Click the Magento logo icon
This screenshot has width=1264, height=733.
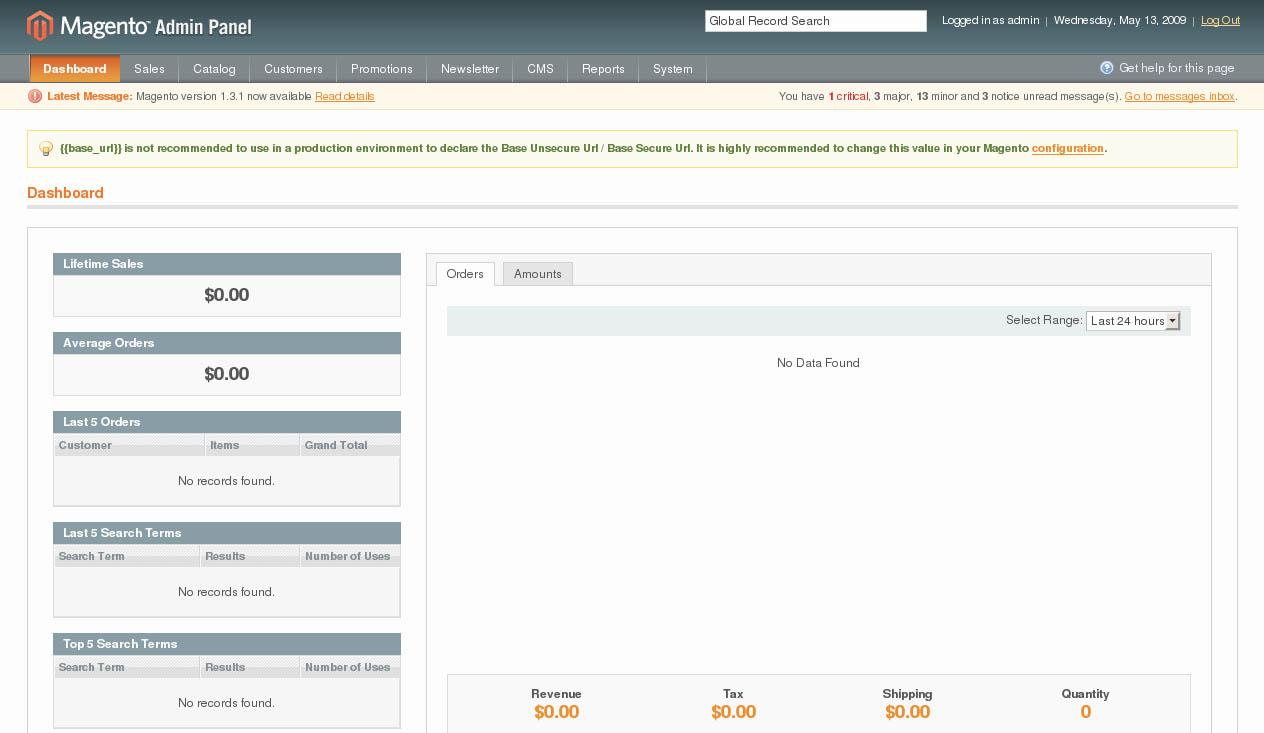coord(40,25)
